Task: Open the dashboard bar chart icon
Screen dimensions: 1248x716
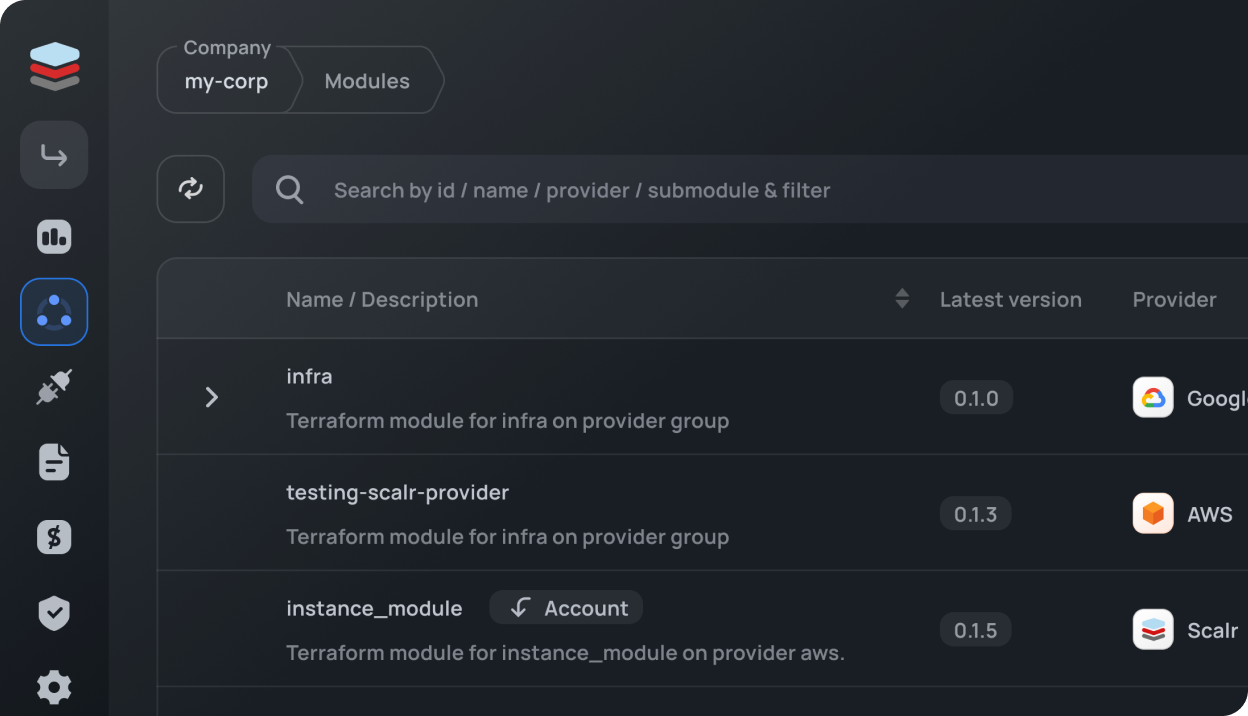Action: pos(54,237)
